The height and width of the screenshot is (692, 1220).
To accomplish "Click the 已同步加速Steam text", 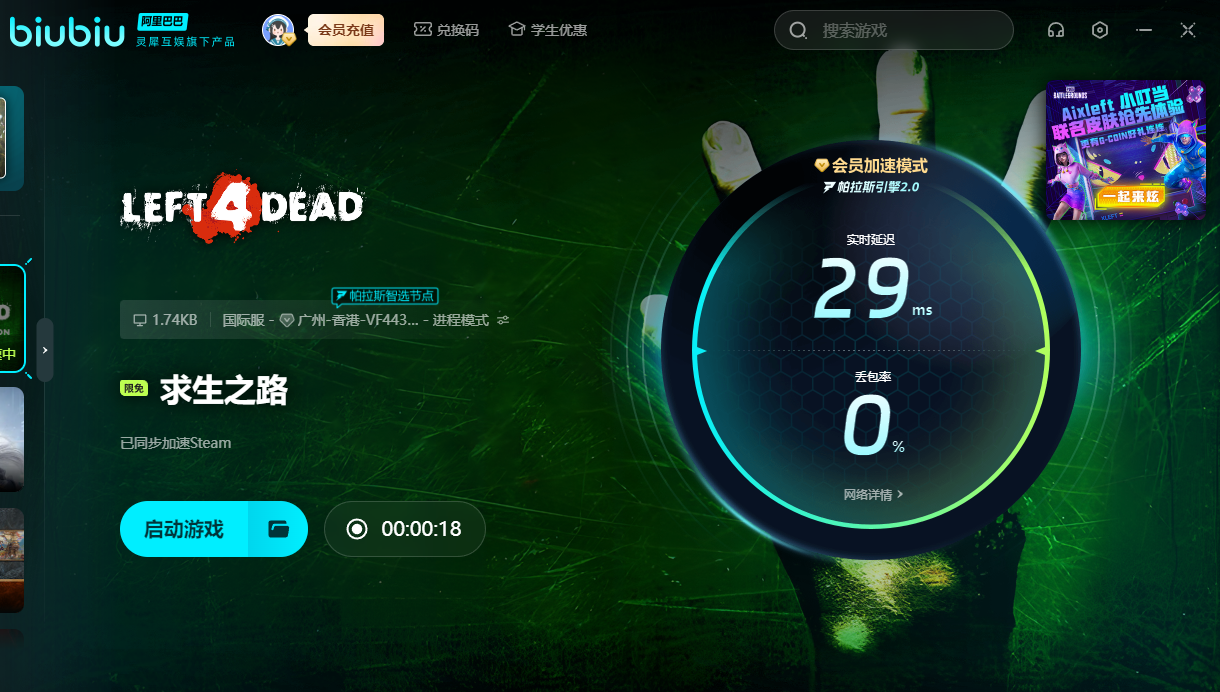I will click(175, 443).
